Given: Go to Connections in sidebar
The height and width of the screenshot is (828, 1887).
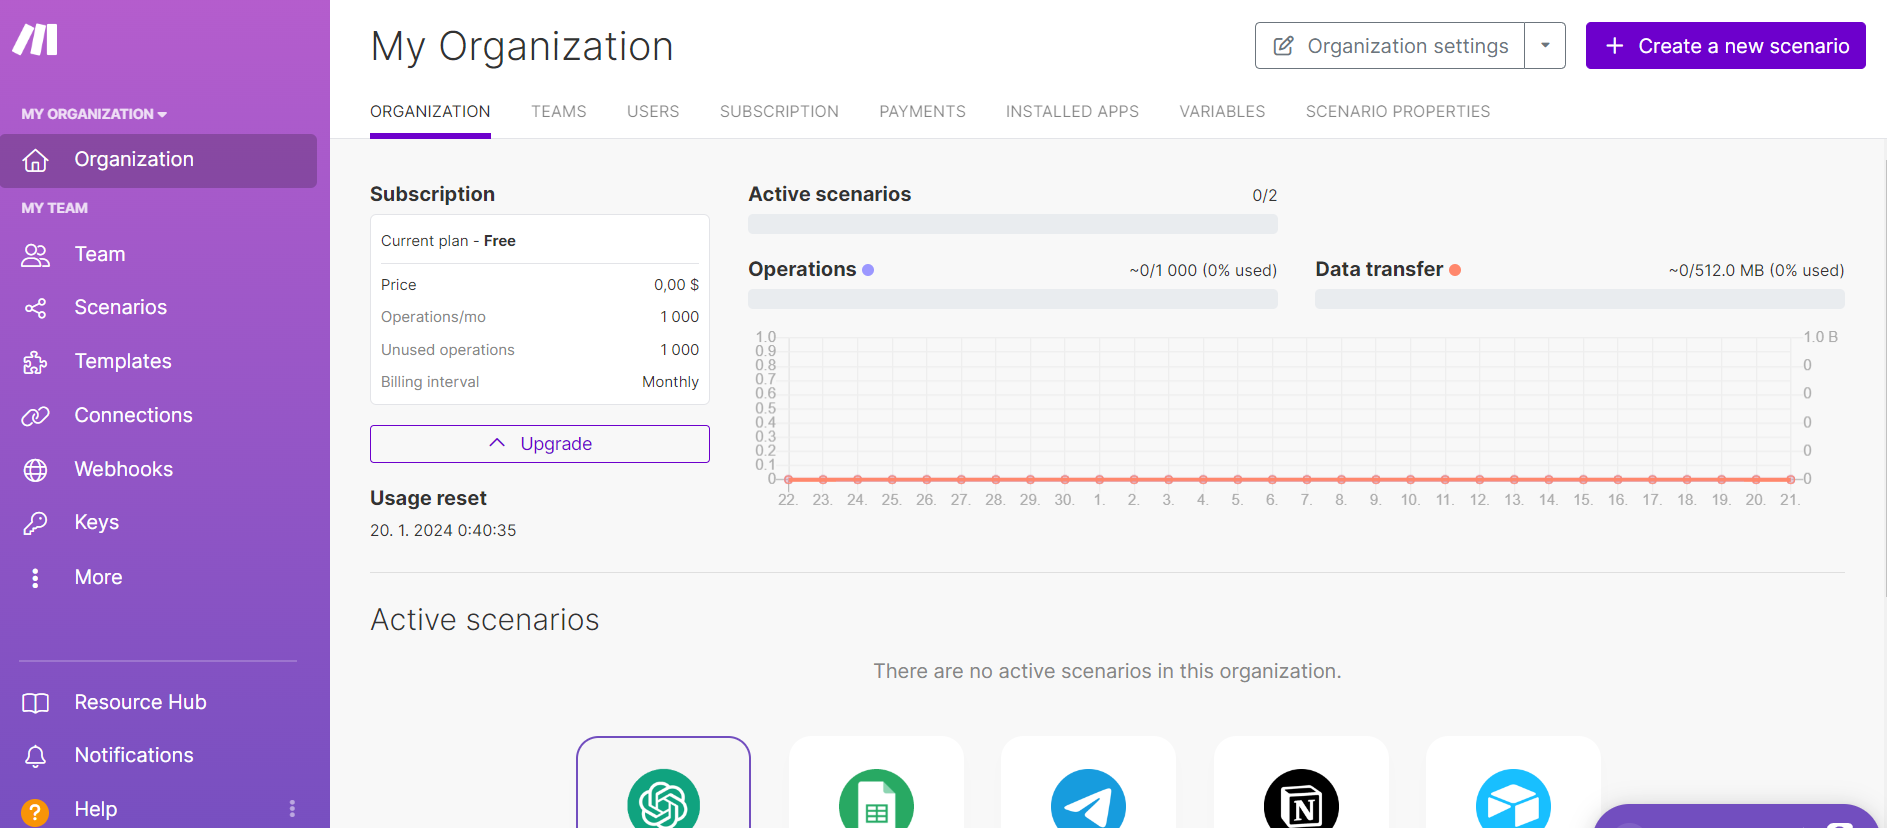Looking at the screenshot, I should click(133, 416).
